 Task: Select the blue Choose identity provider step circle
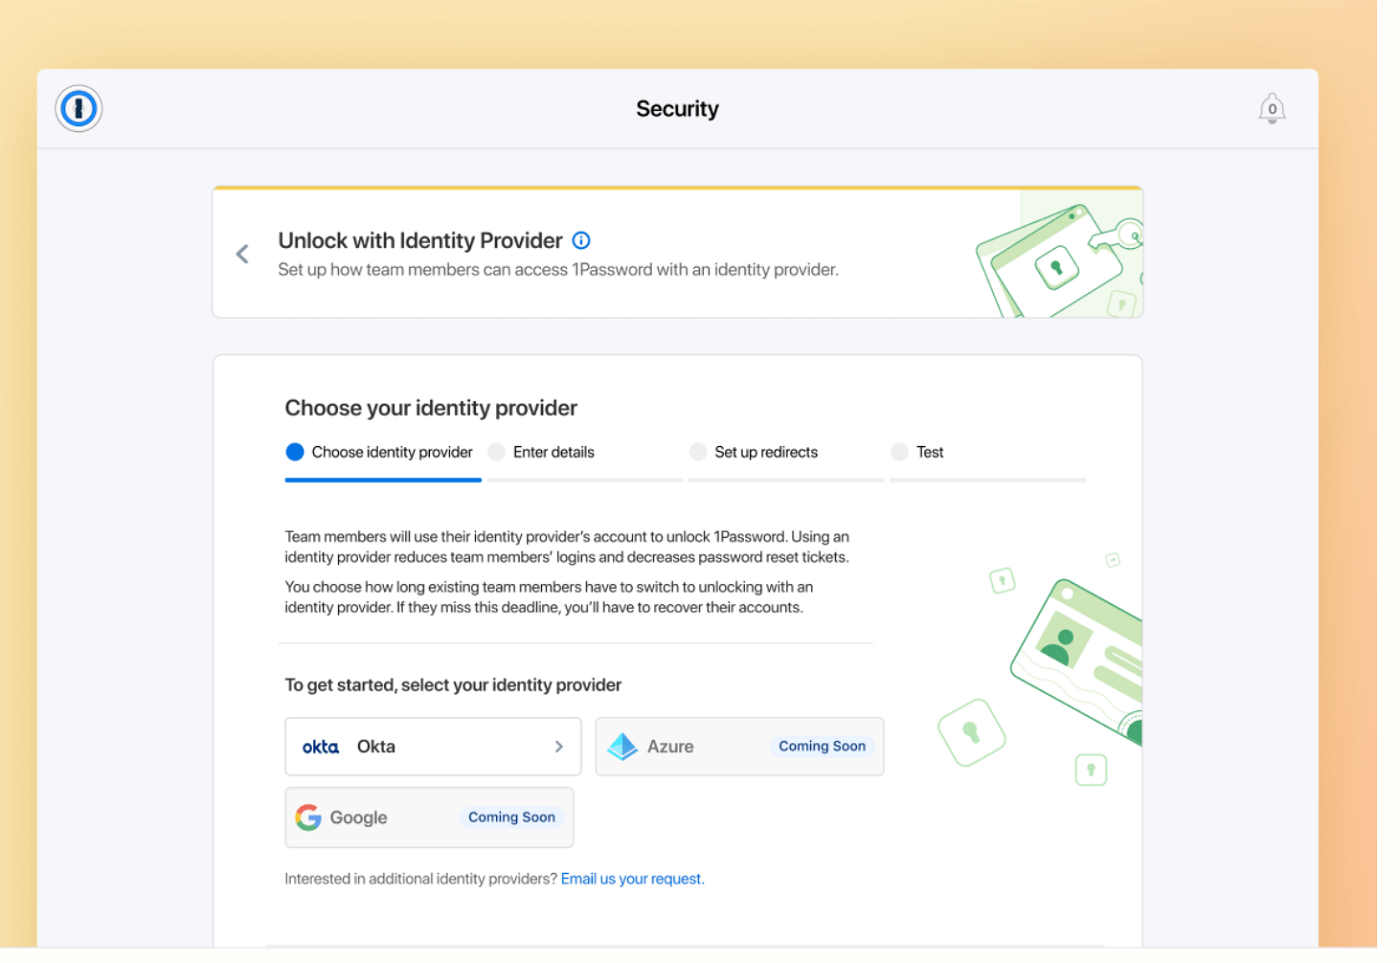tap(294, 452)
